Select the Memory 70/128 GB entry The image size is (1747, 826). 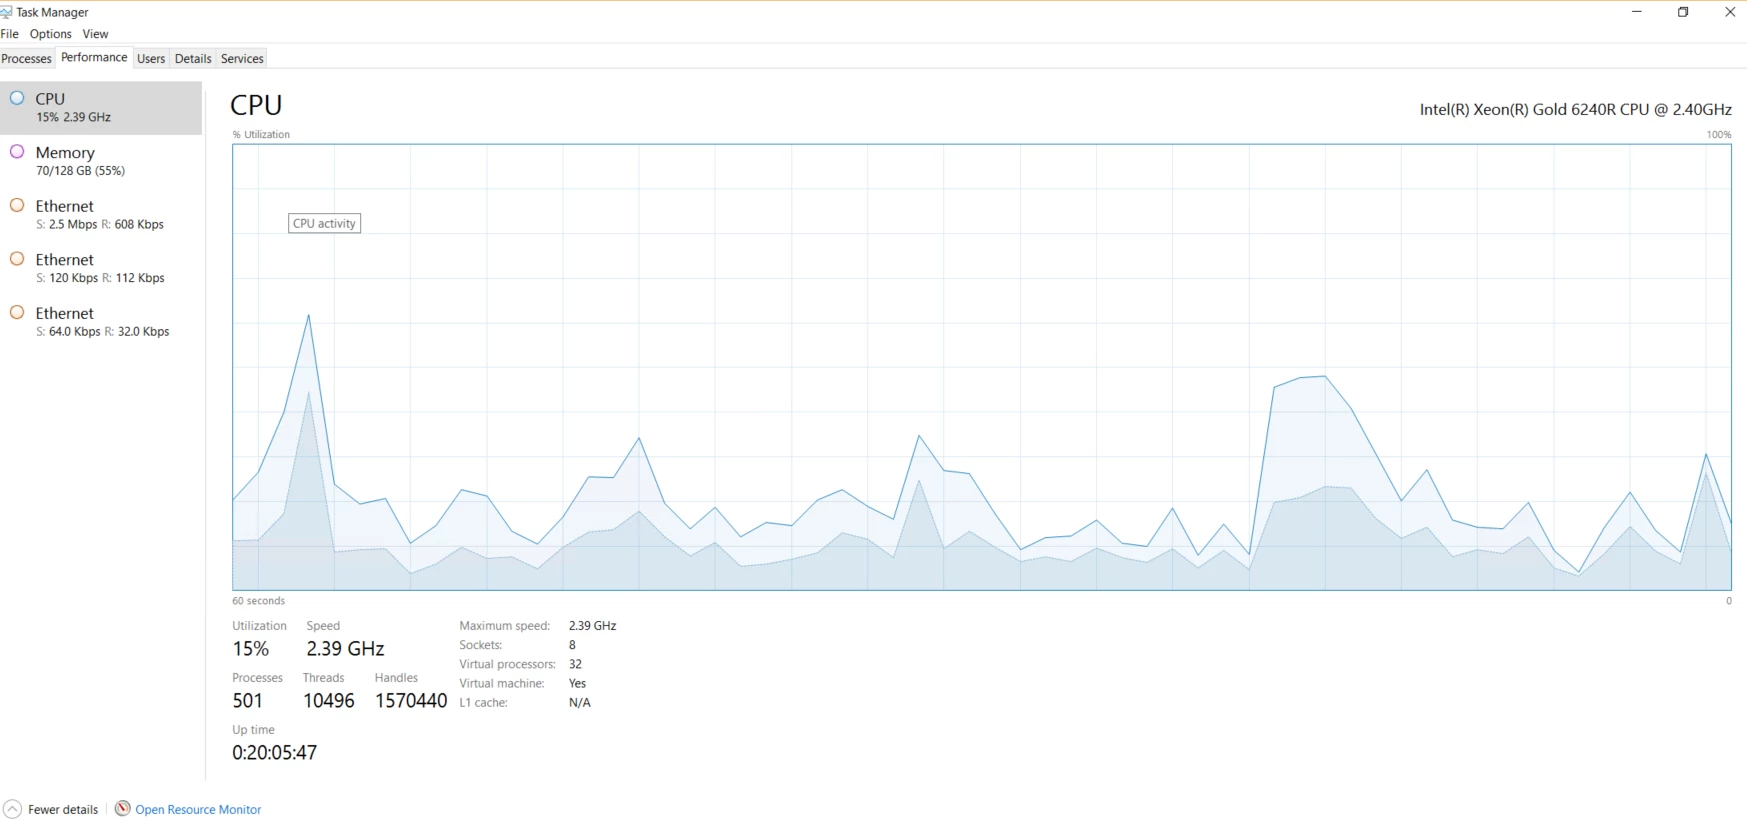pyautogui.click(x=101, y=161)
